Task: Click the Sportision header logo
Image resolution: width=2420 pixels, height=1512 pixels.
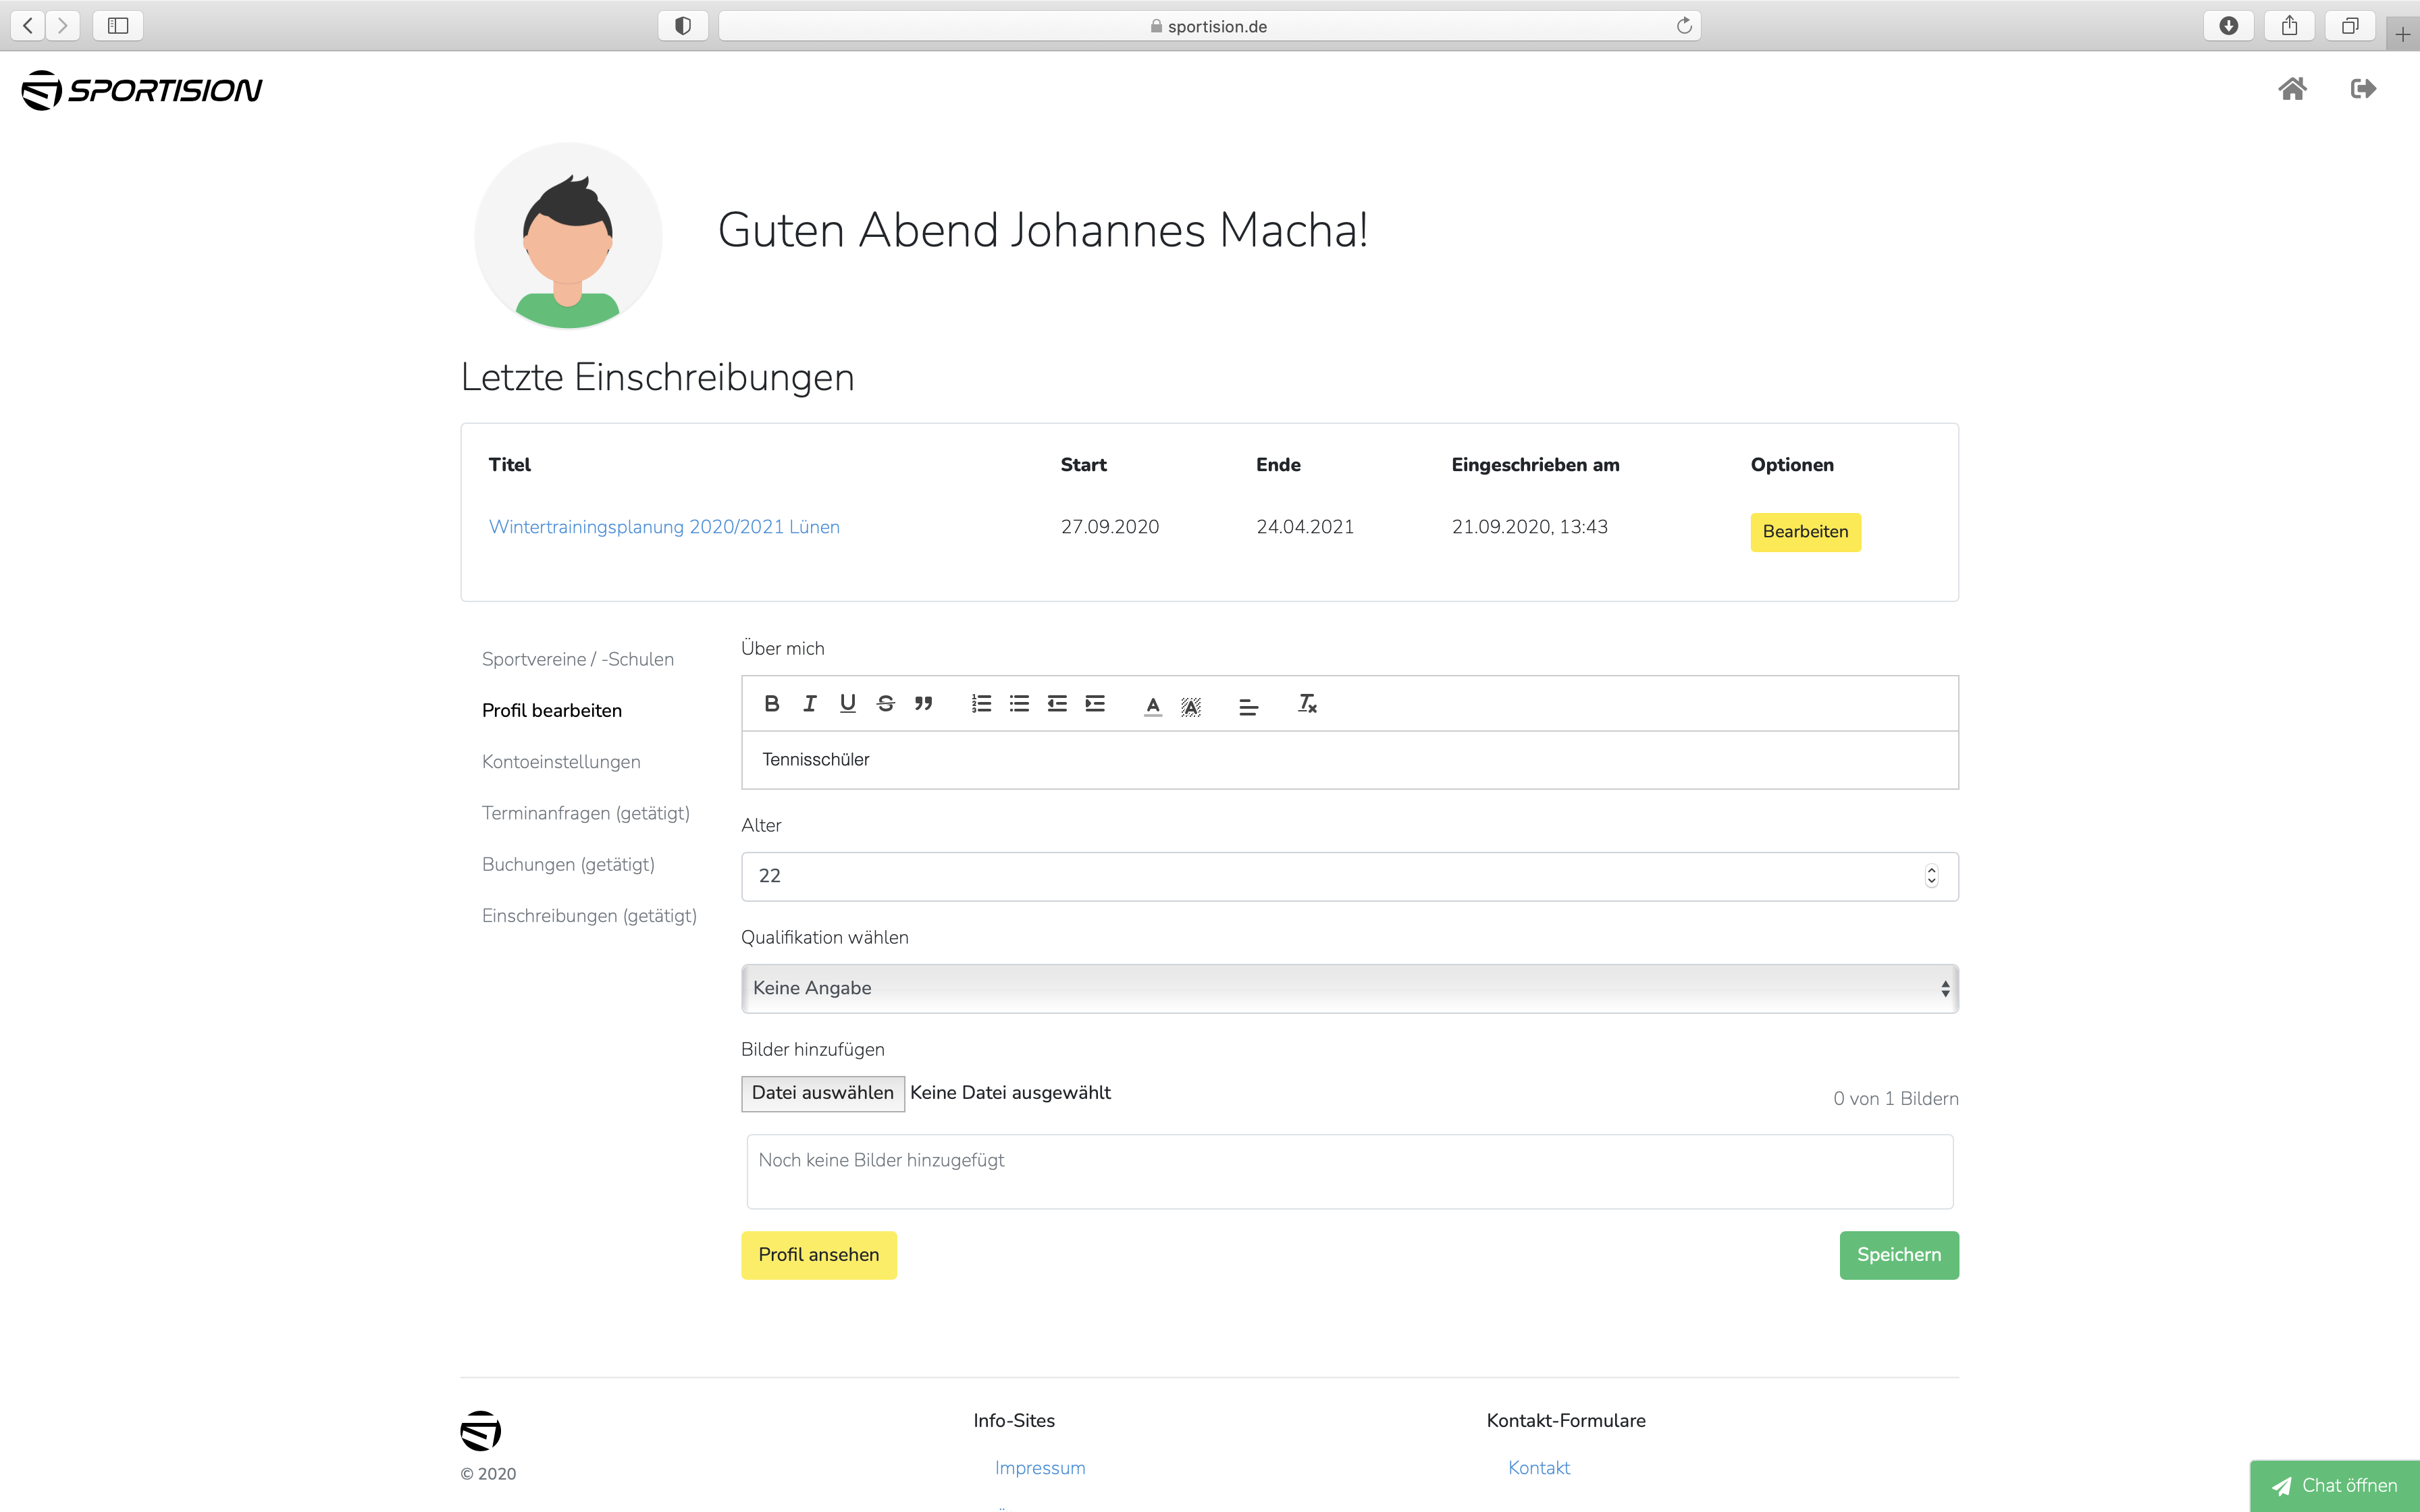Action: [142, 90]
